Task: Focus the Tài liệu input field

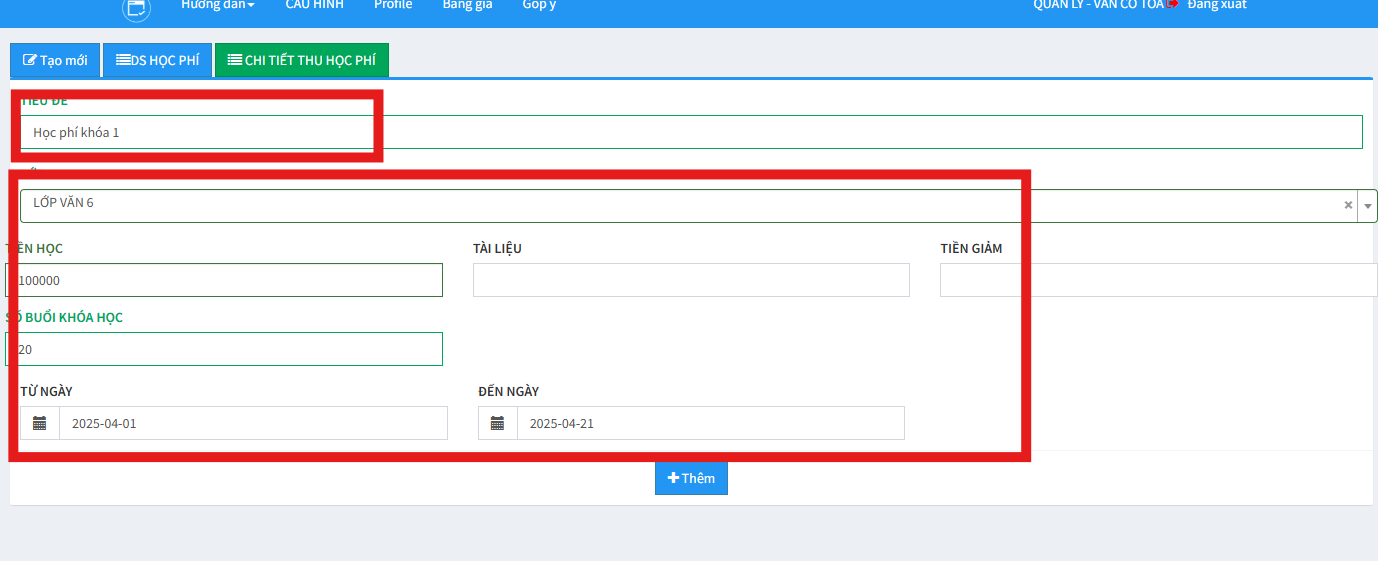Action: coord(691,280)
